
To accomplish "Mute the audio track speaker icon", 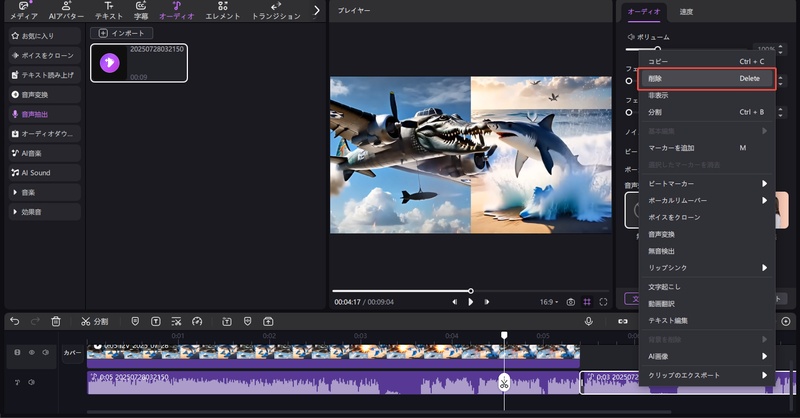I will (31, 382).
